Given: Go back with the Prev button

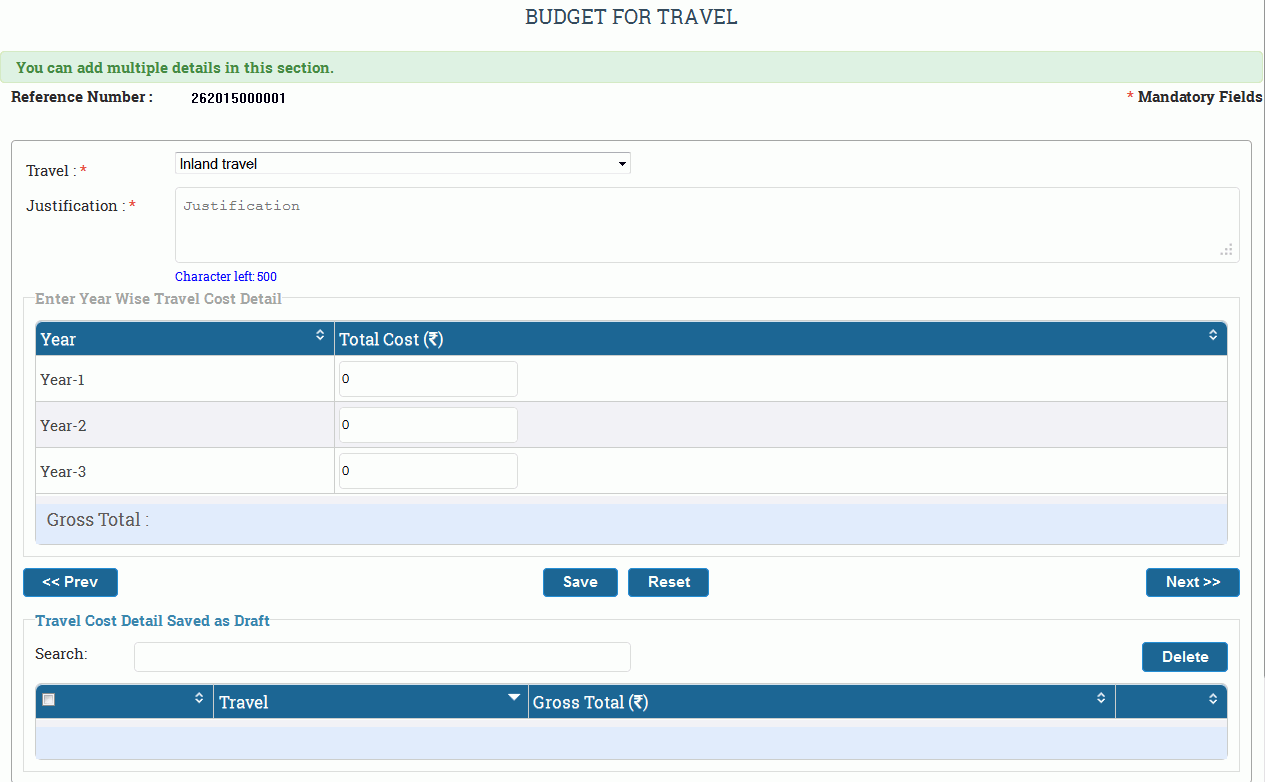Looking at the screenshot, I should click(x=70, y=582).
